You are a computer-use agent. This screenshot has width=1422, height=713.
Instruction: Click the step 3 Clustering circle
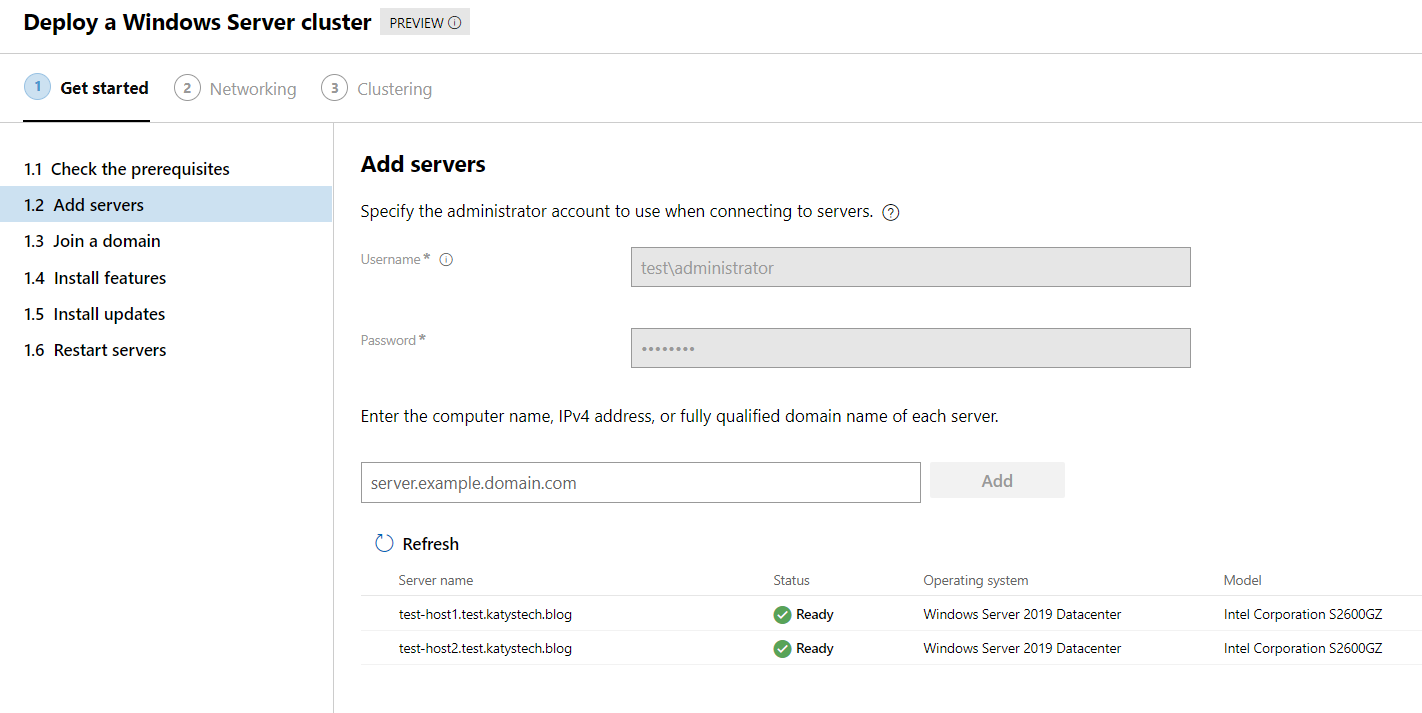click(334, 88)
